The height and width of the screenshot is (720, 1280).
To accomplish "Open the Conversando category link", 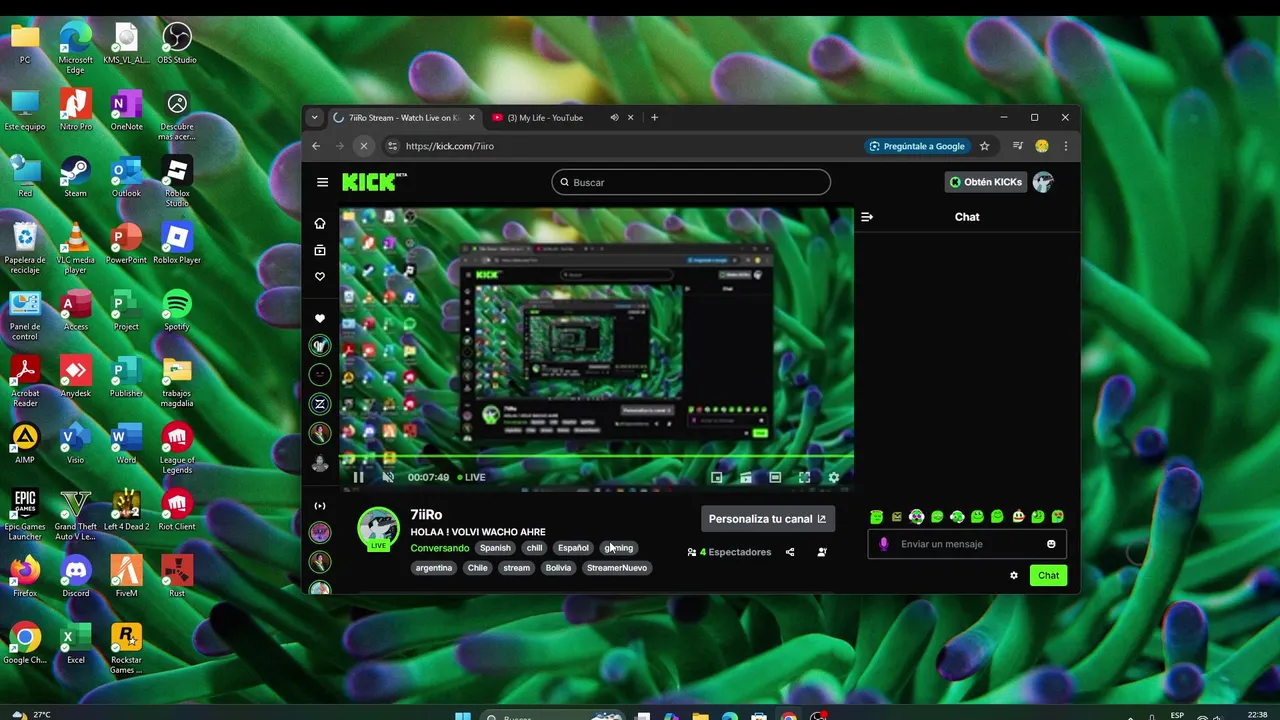I will point(440,548).
